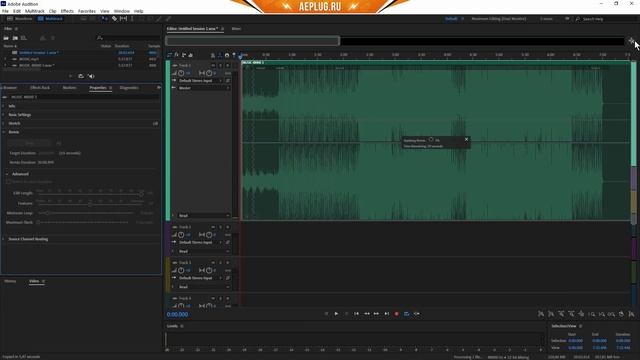Open Track 2 Default Stereo Input dropdown
This screenshot has height=360, width=640.
click(x=200, y=242)
